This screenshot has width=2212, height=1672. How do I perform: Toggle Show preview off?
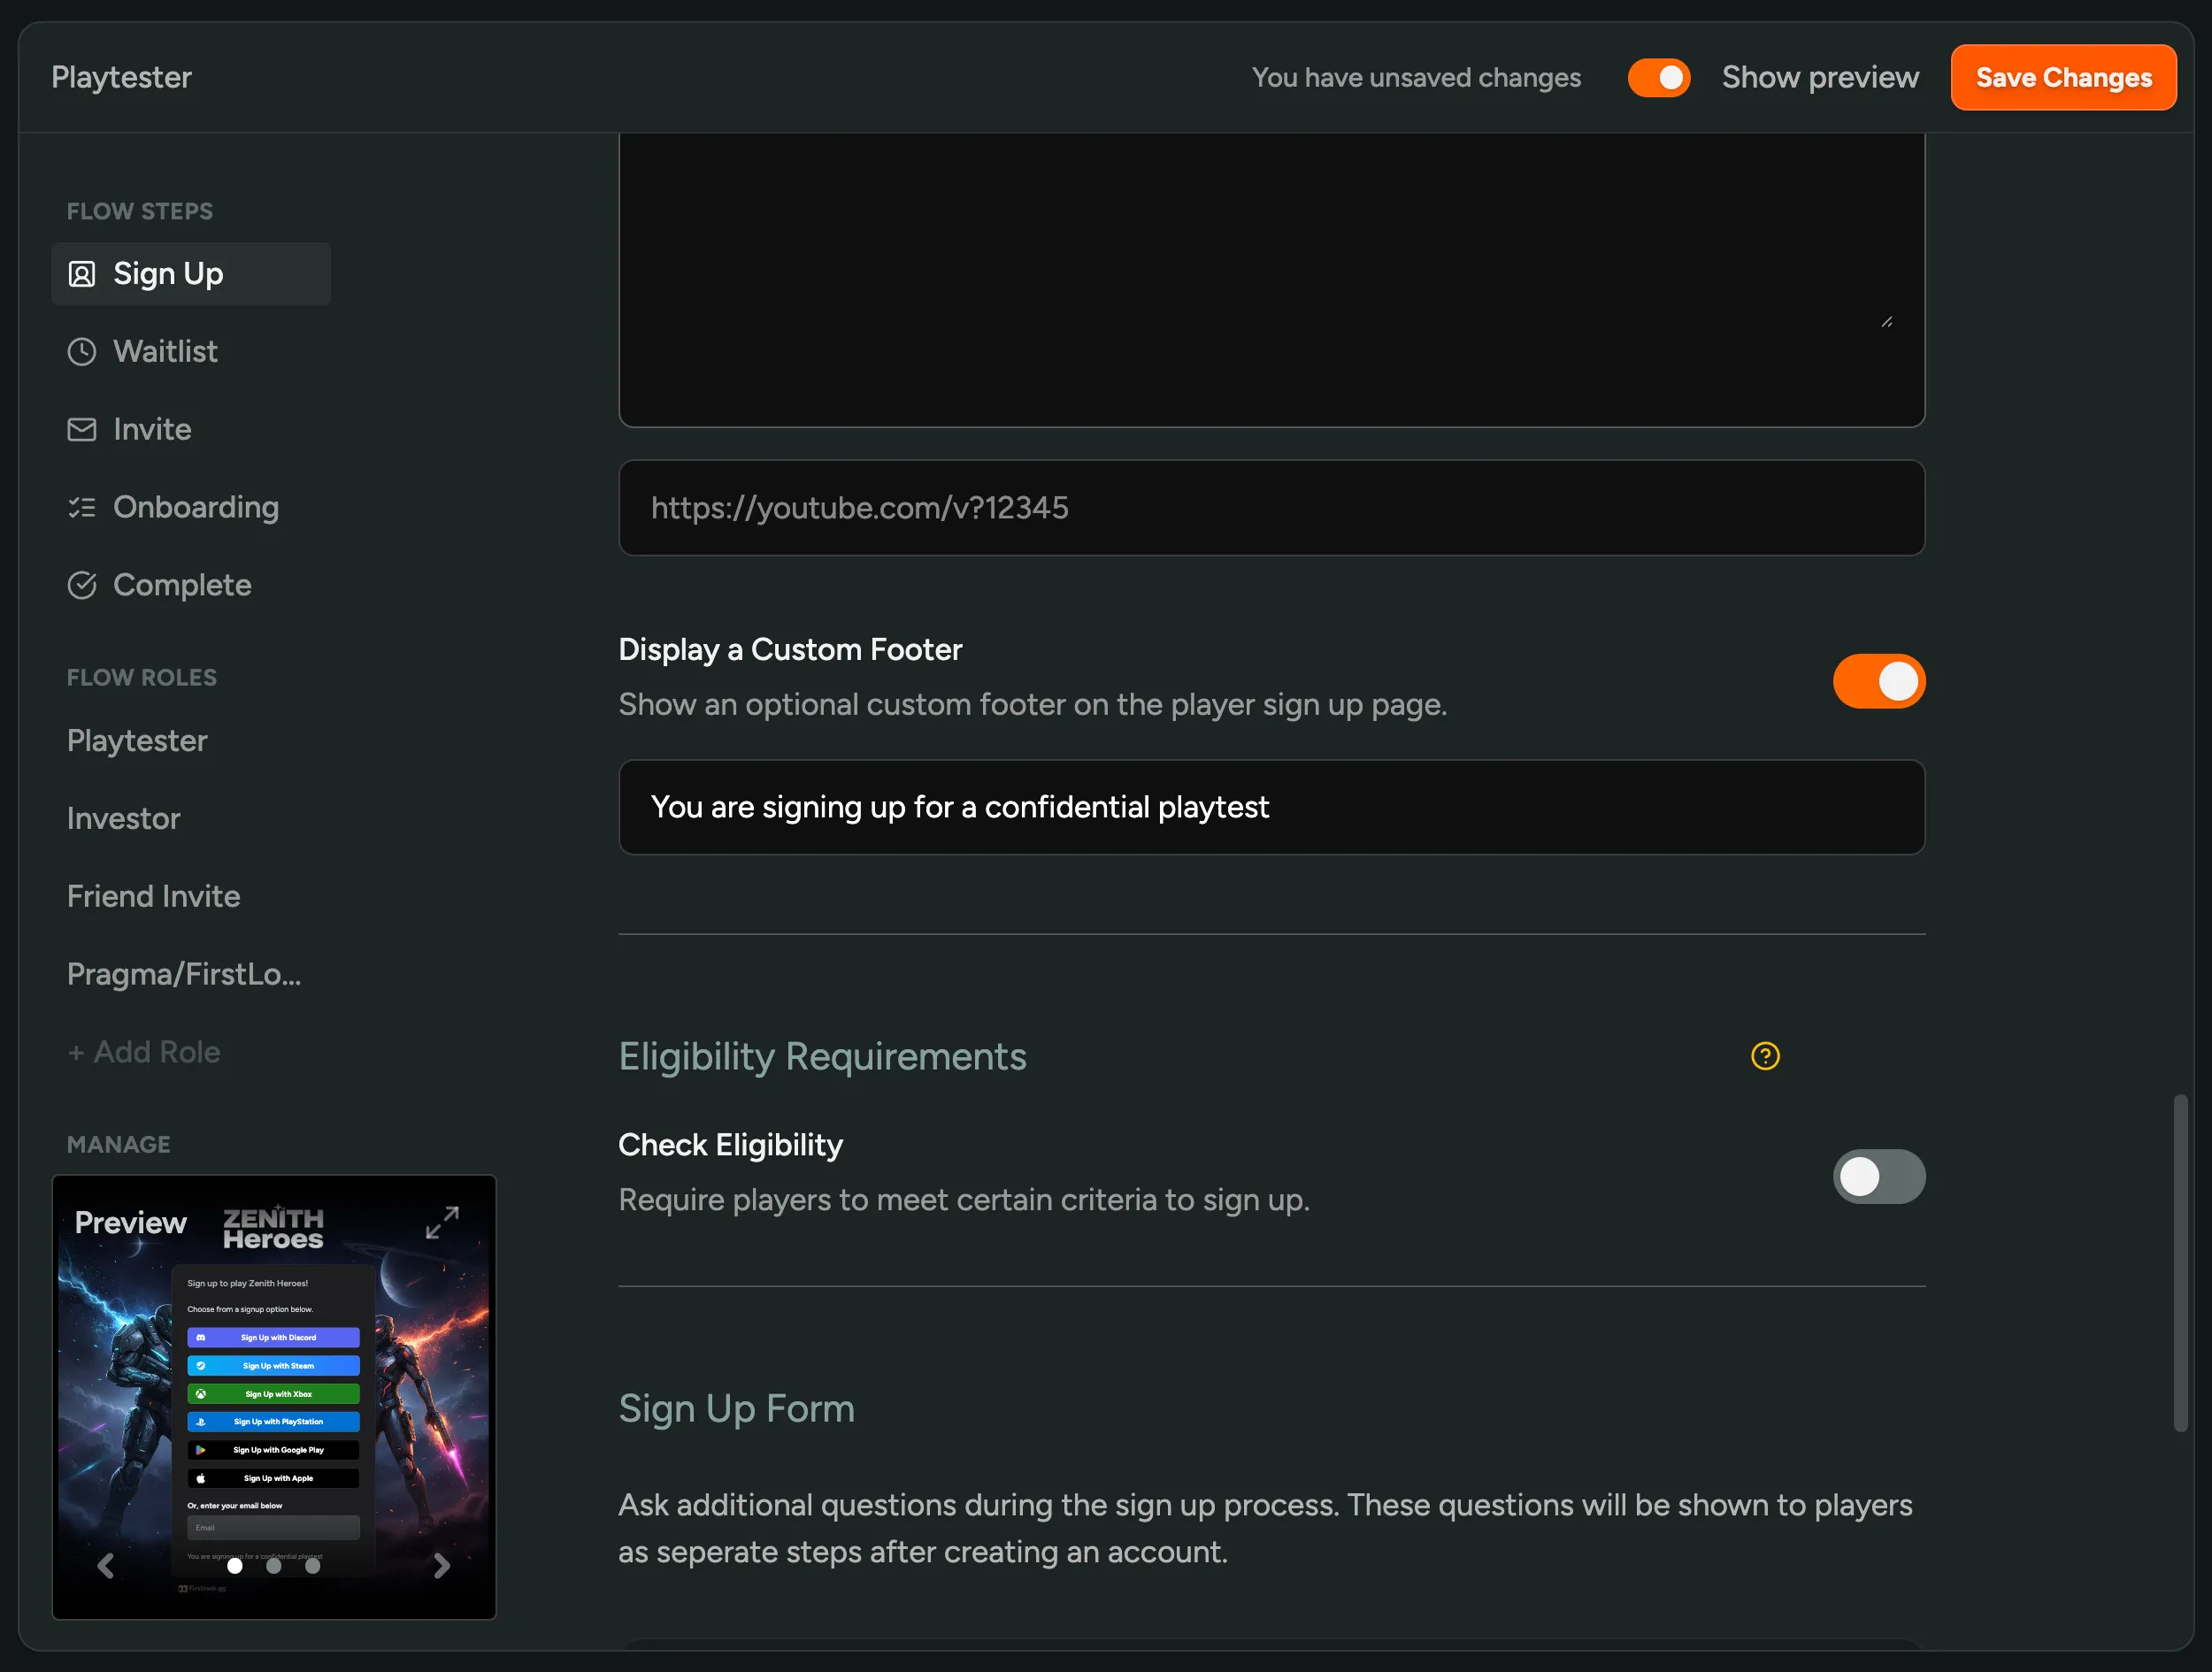tap(1659, 77)
